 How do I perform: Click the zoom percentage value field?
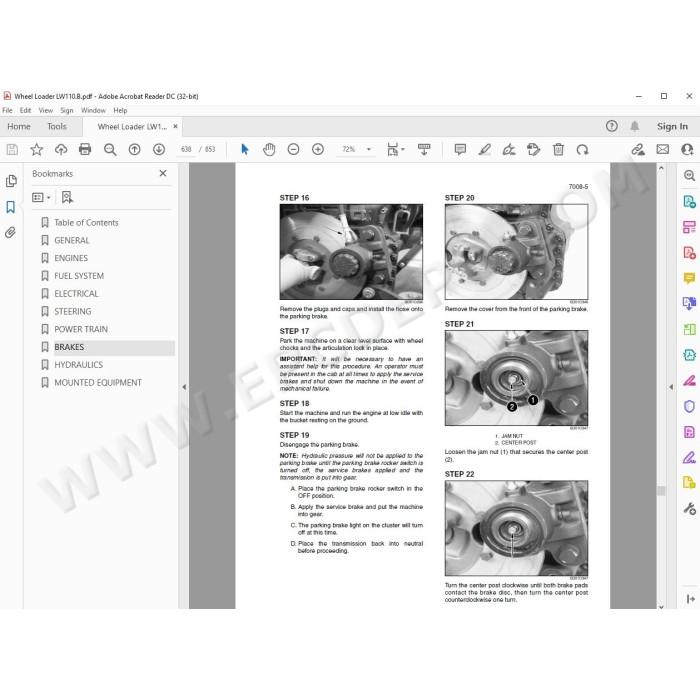tap(349, 149)
